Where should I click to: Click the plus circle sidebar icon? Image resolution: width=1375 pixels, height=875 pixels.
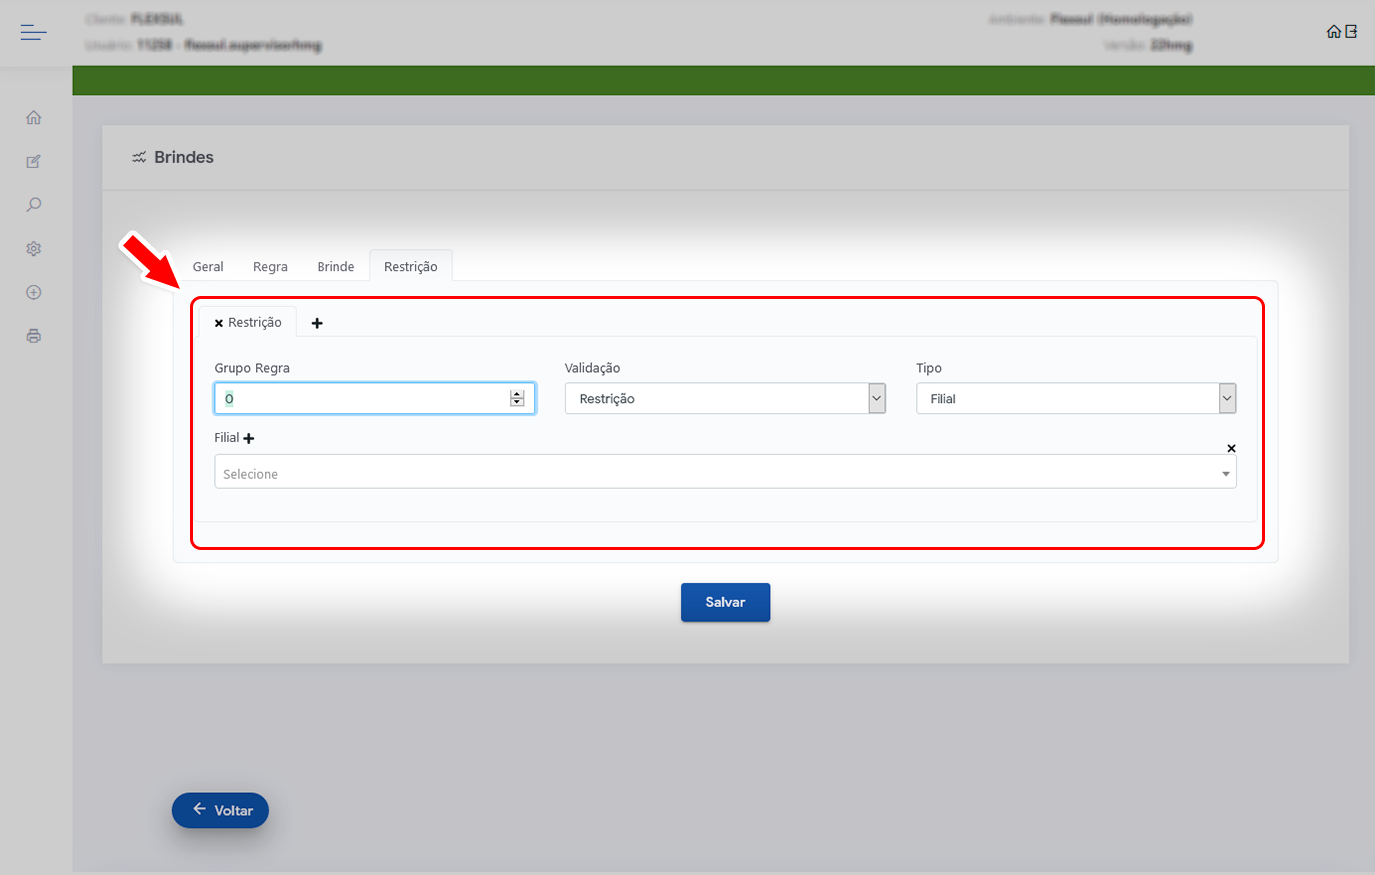pos(34,293)
